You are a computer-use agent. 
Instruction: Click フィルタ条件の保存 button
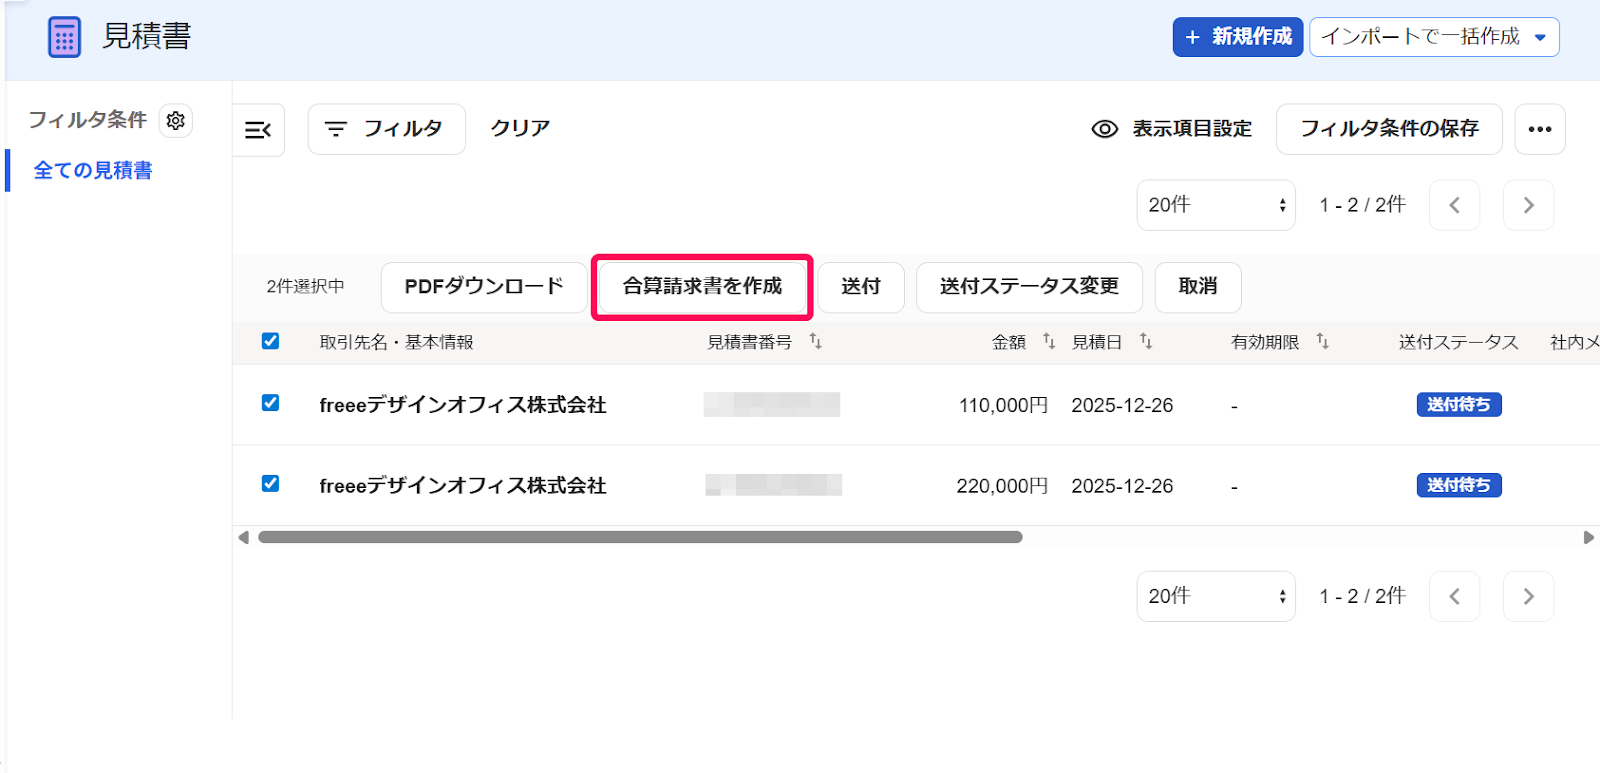coord(1389,129)
